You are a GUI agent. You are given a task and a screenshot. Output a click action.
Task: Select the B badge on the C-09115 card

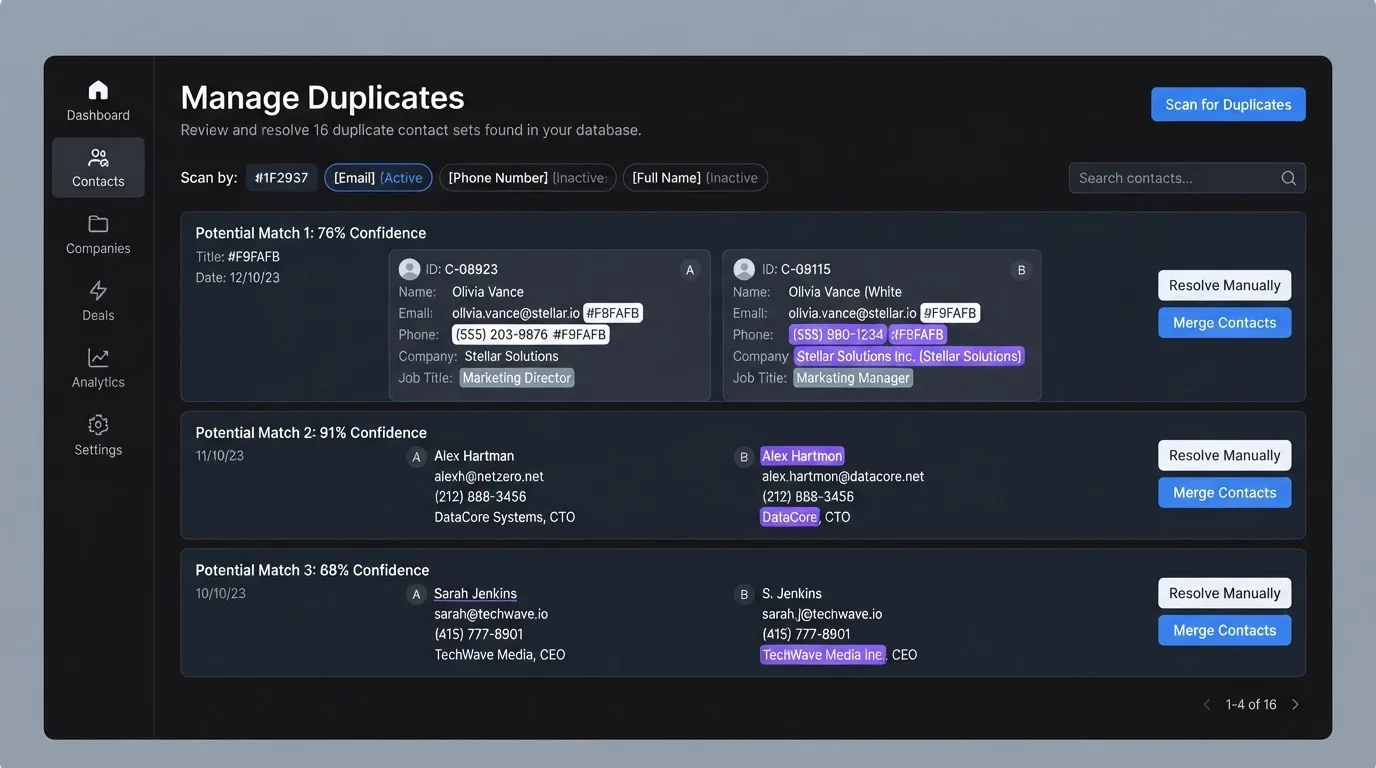tap(1021, 270)
